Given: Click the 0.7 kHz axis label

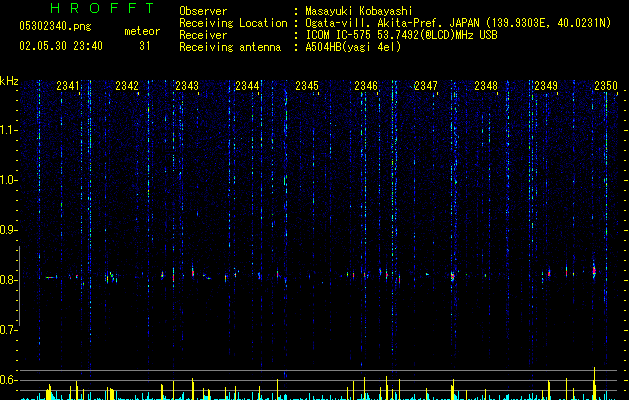Looking at the screenshot, I should click(8, 330).
